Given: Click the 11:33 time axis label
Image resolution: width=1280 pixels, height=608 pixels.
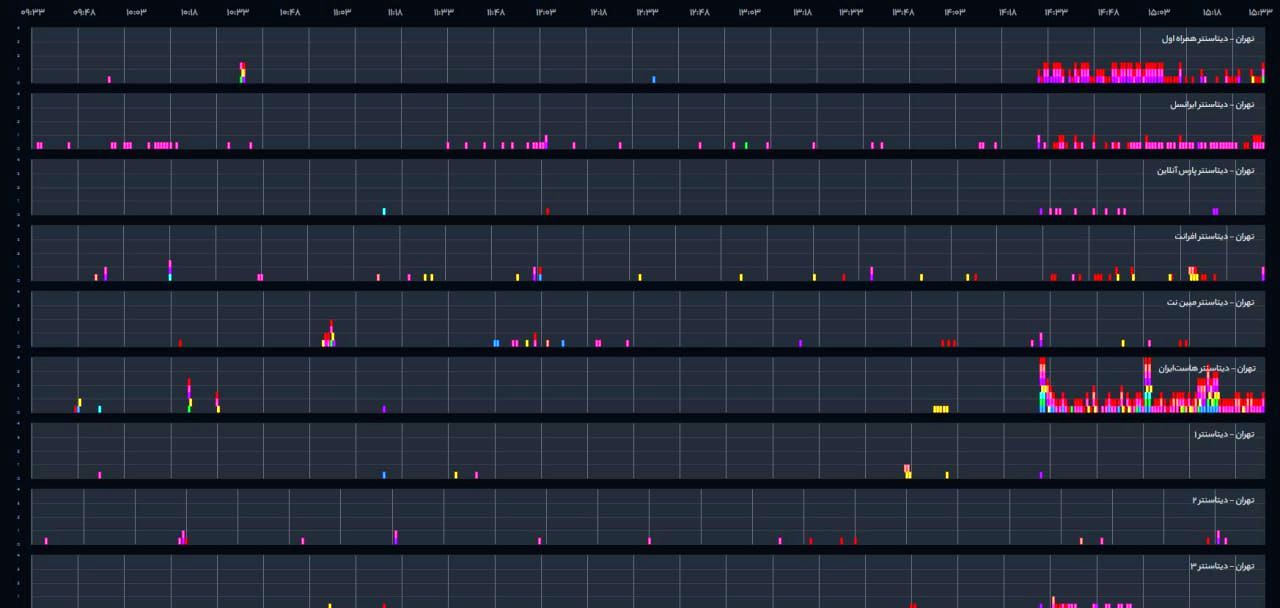Looking at the screenshot, I should point(442,12).
